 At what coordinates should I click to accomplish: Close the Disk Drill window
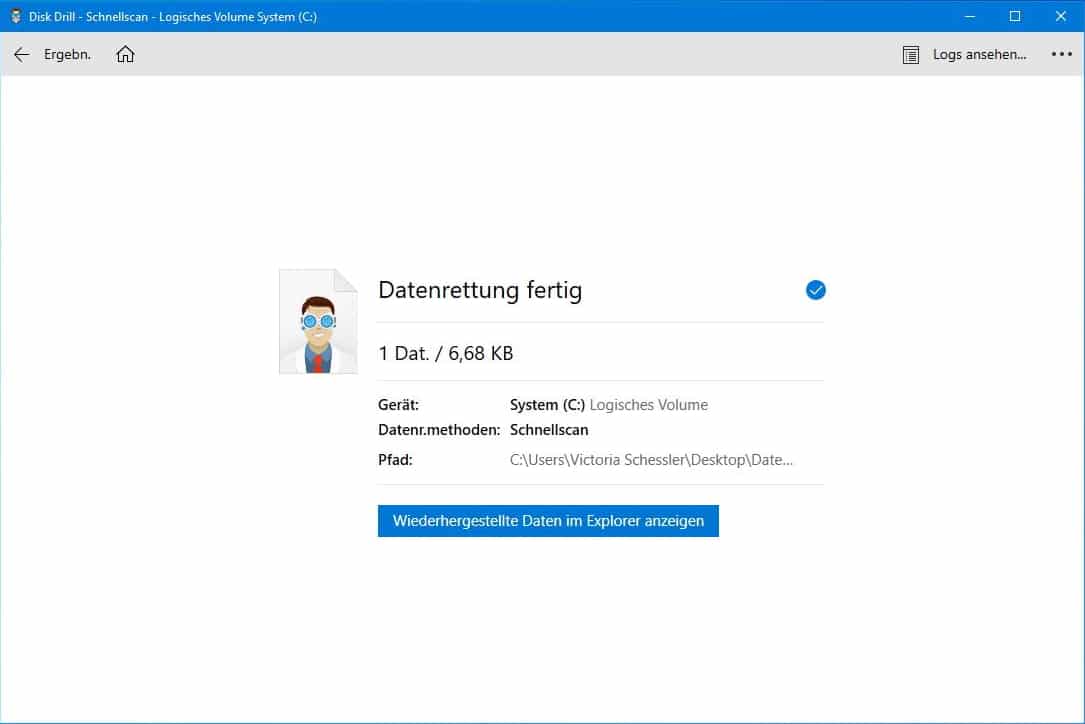point(1061,16)
